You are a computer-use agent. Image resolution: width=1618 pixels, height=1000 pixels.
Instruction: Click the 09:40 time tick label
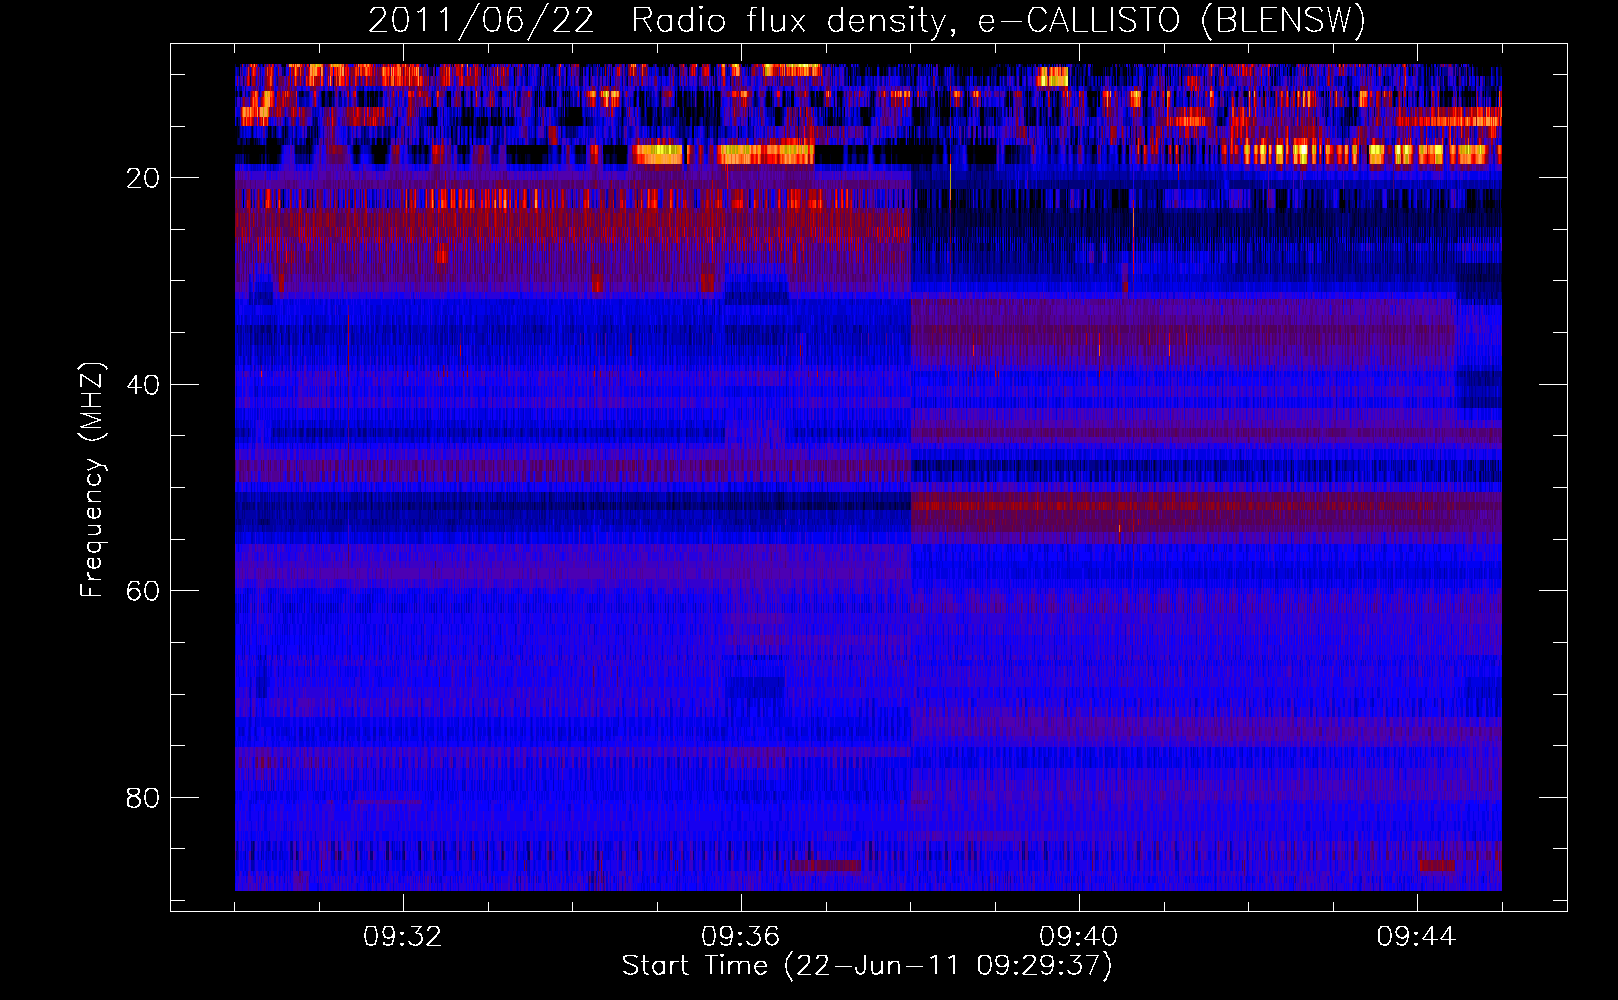coord(1079,937)
